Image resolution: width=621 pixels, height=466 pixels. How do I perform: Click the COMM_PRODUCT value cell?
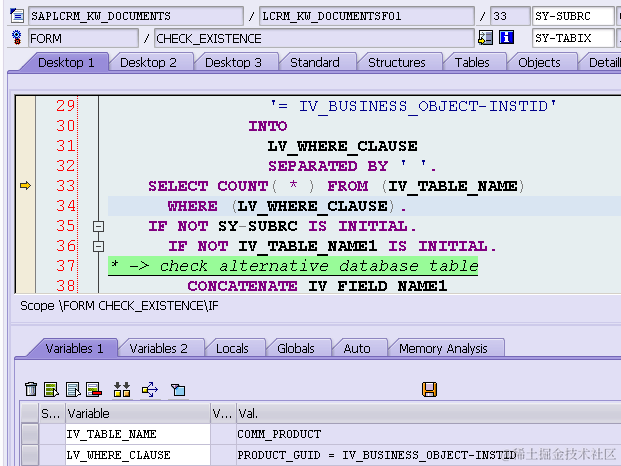click(429, 434)
